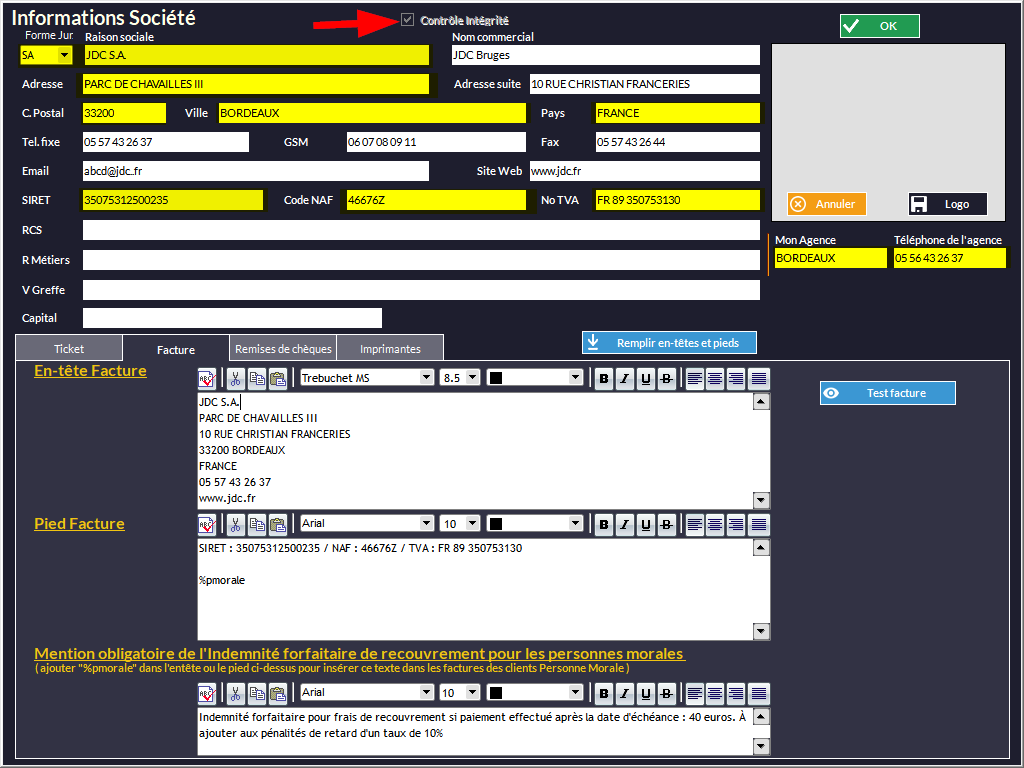Click the cut scissors icon for En-tête Facture
1024x768 pixels.
coord(235,378)
